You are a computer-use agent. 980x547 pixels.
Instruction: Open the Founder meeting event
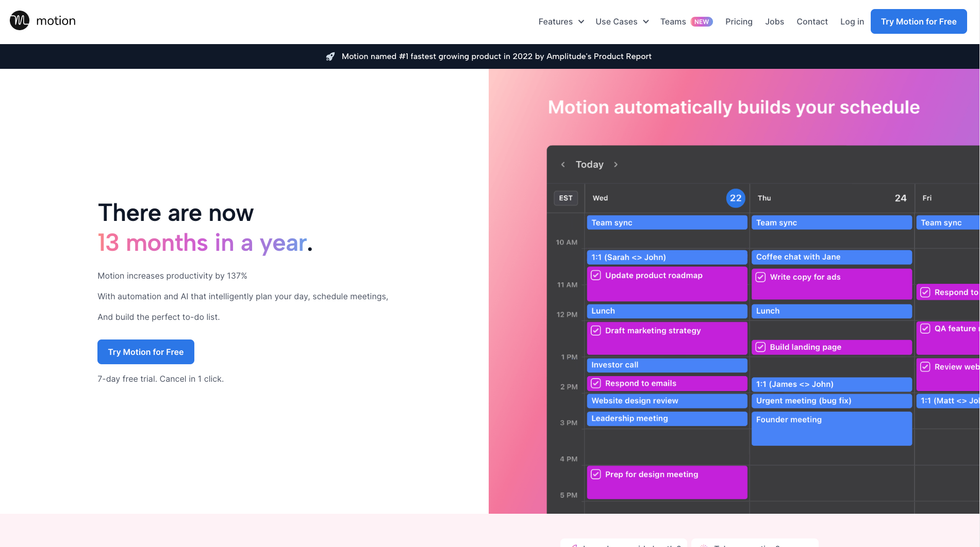pos(832,428)
